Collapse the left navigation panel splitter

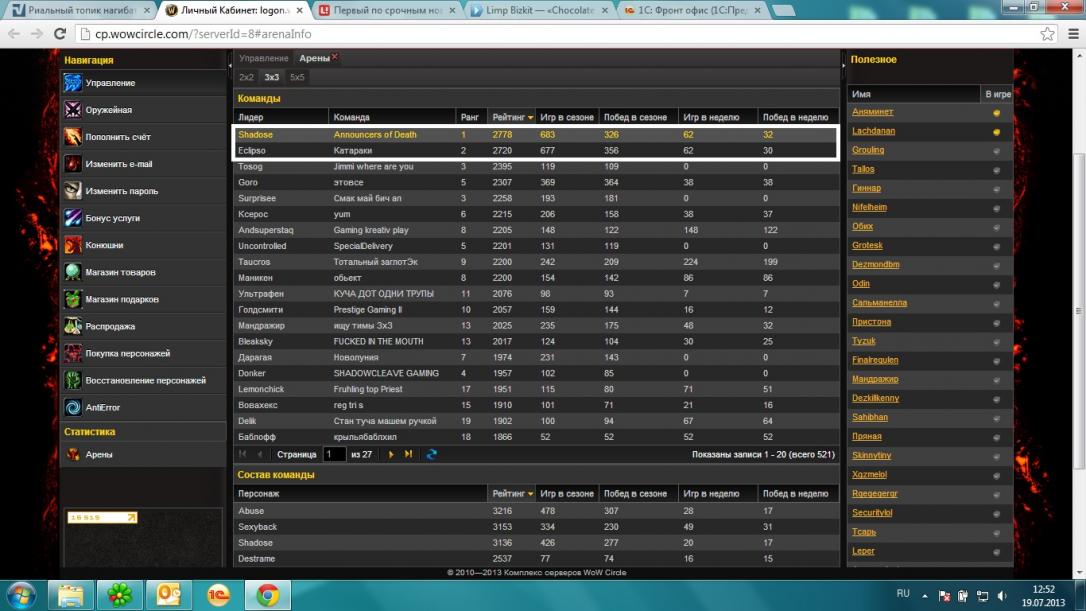click(x=230, y=300)
